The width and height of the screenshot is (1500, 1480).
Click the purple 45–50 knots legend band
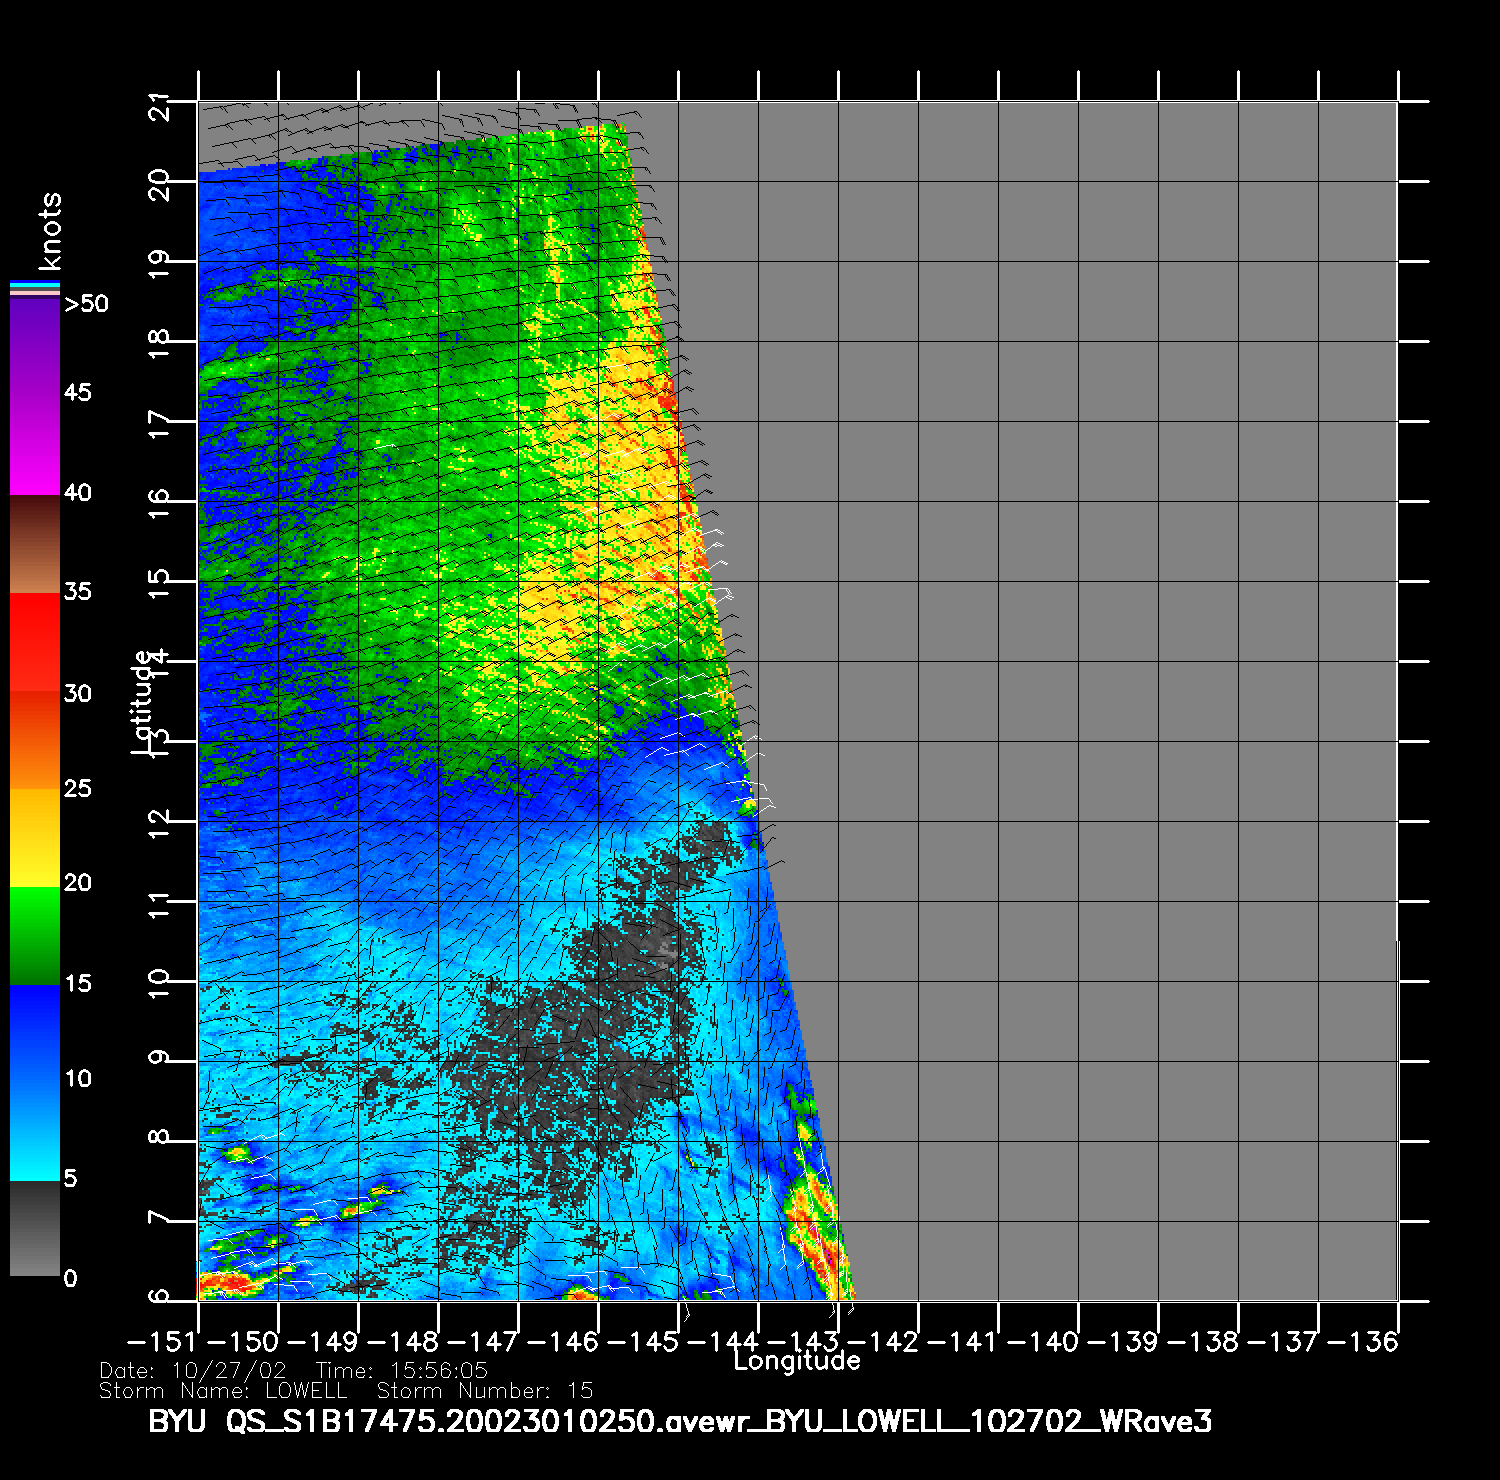(35, 345)
